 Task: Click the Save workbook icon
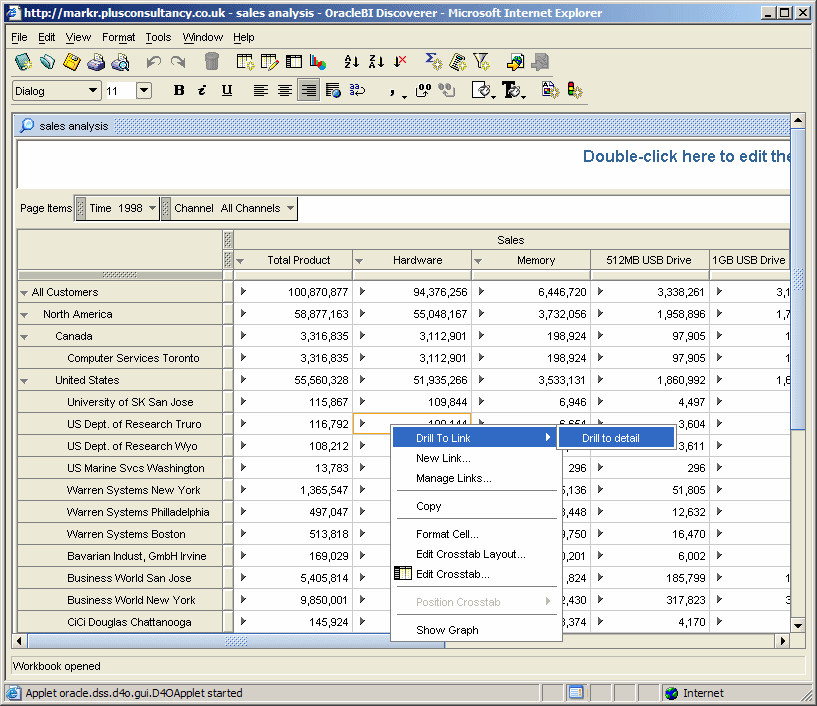click(x=71, y=62)
